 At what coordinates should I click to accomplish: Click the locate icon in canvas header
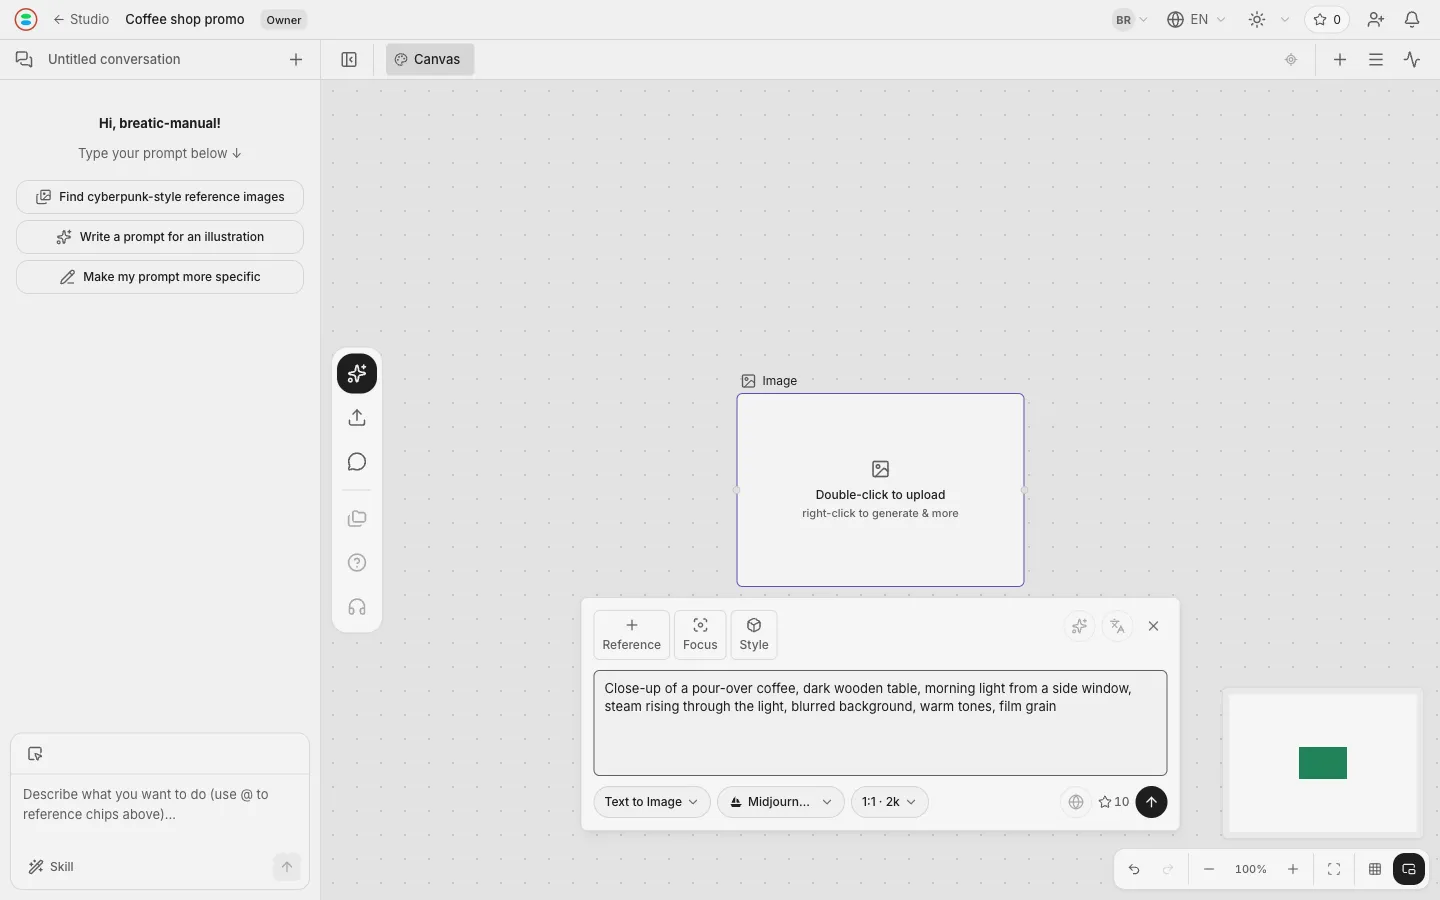pyautogui.click(x=1291, y=59)
